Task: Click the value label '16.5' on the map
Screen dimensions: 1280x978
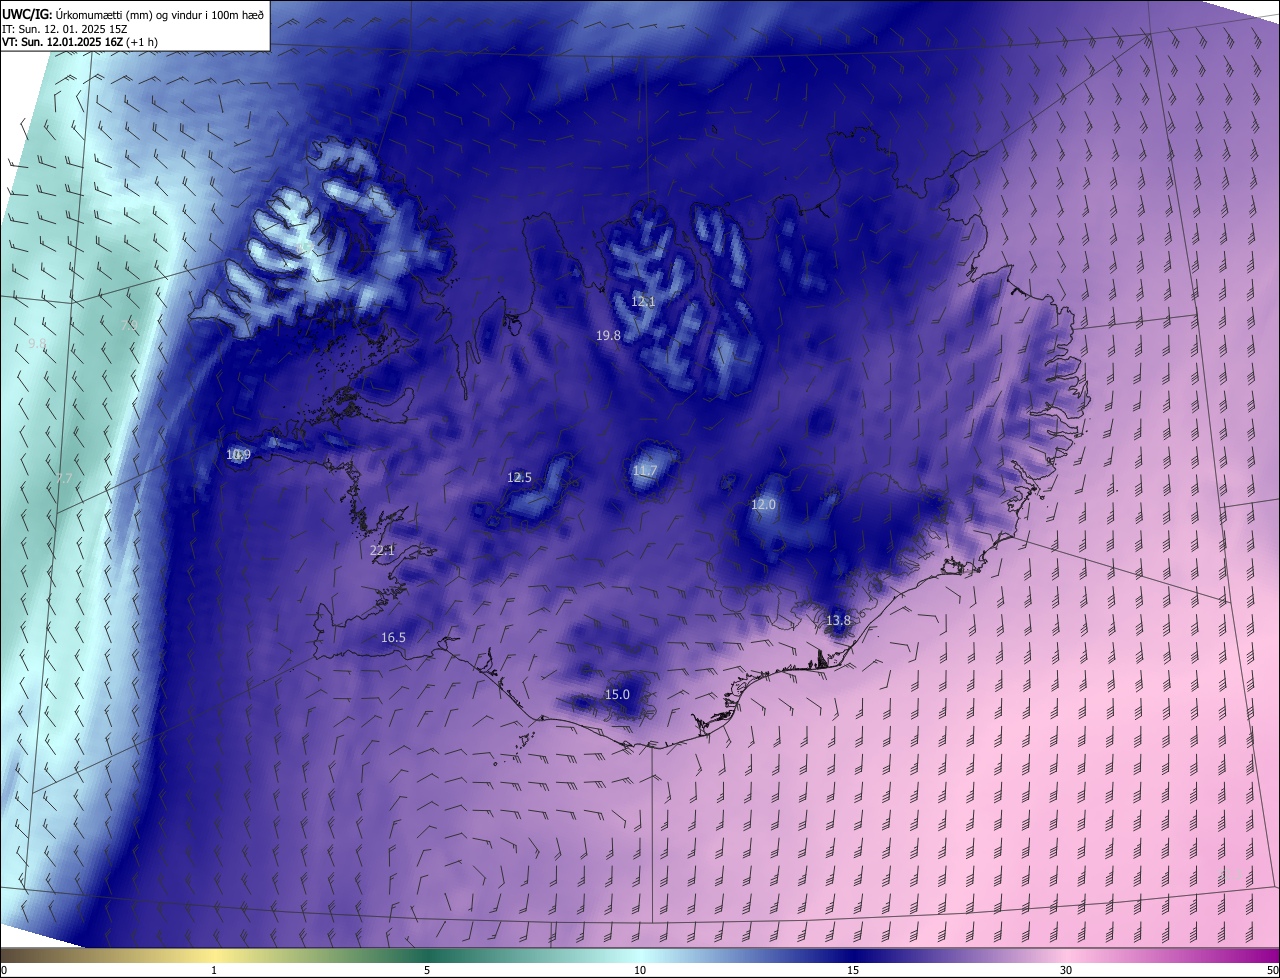Action: pos(393,638)
